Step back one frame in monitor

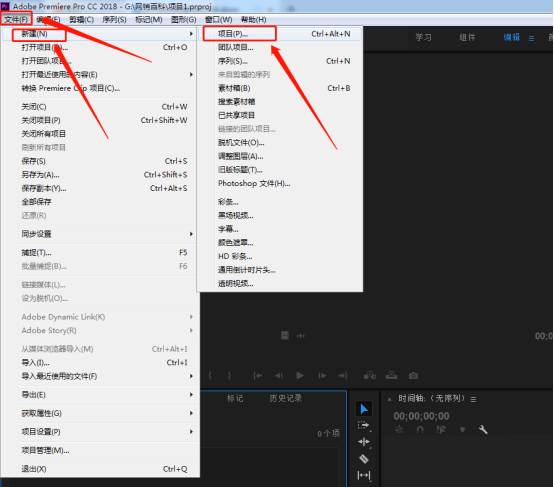pyautogui.click(x=279, y=375)
